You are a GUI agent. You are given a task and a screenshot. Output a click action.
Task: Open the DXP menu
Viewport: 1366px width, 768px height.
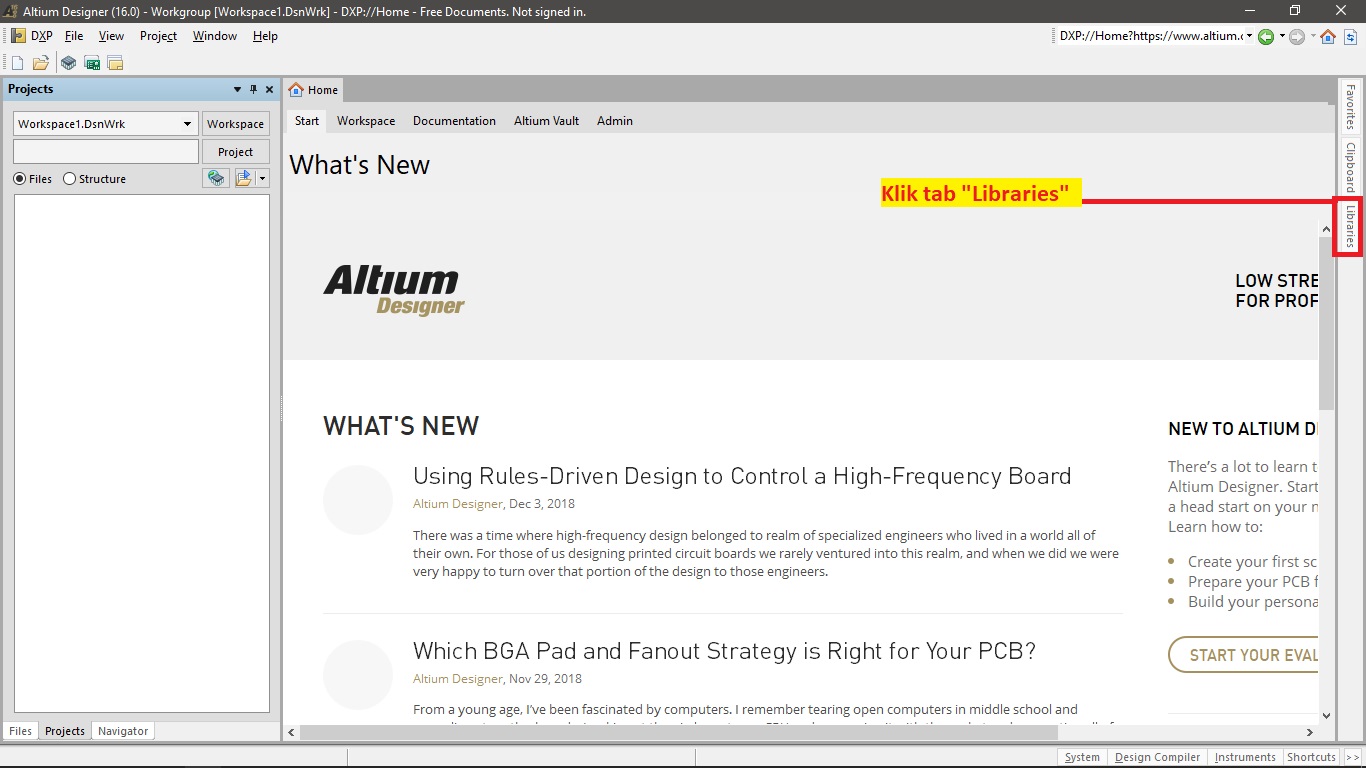point(41,36)
